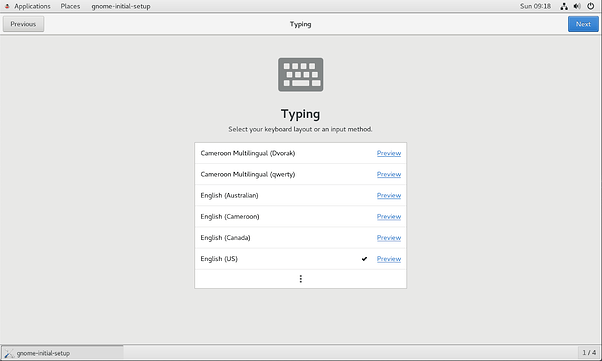This screenshot has width=602, height=361.
Task: Select the English (US) layout row
Action: [301, 259]
